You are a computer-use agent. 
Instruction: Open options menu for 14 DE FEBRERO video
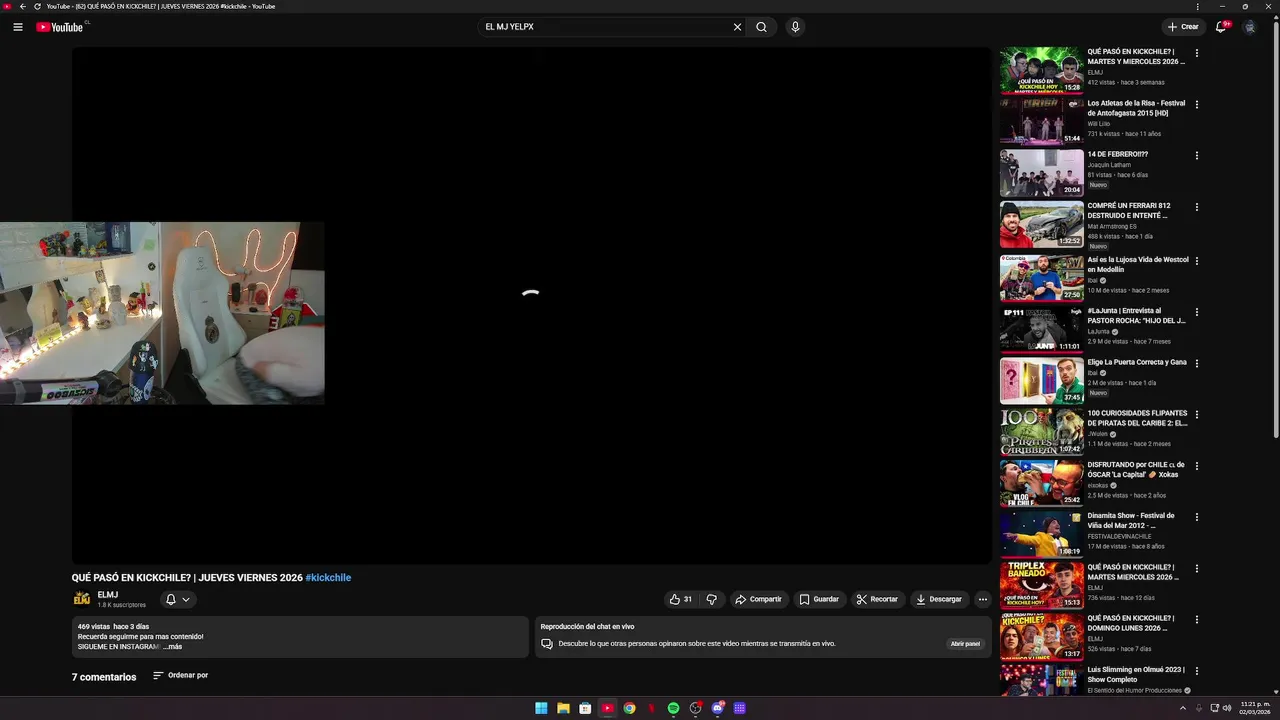(1196, 156)
